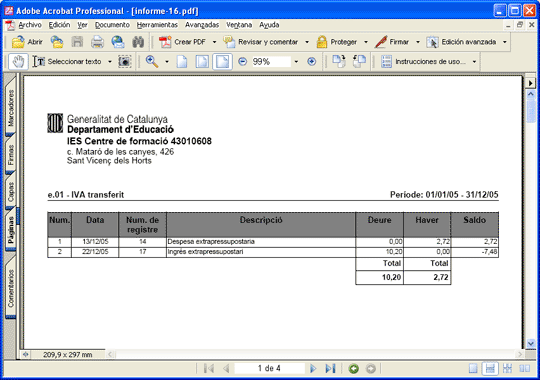Click the zoom out minus button
Screen dimensions: 540x380
242,62
